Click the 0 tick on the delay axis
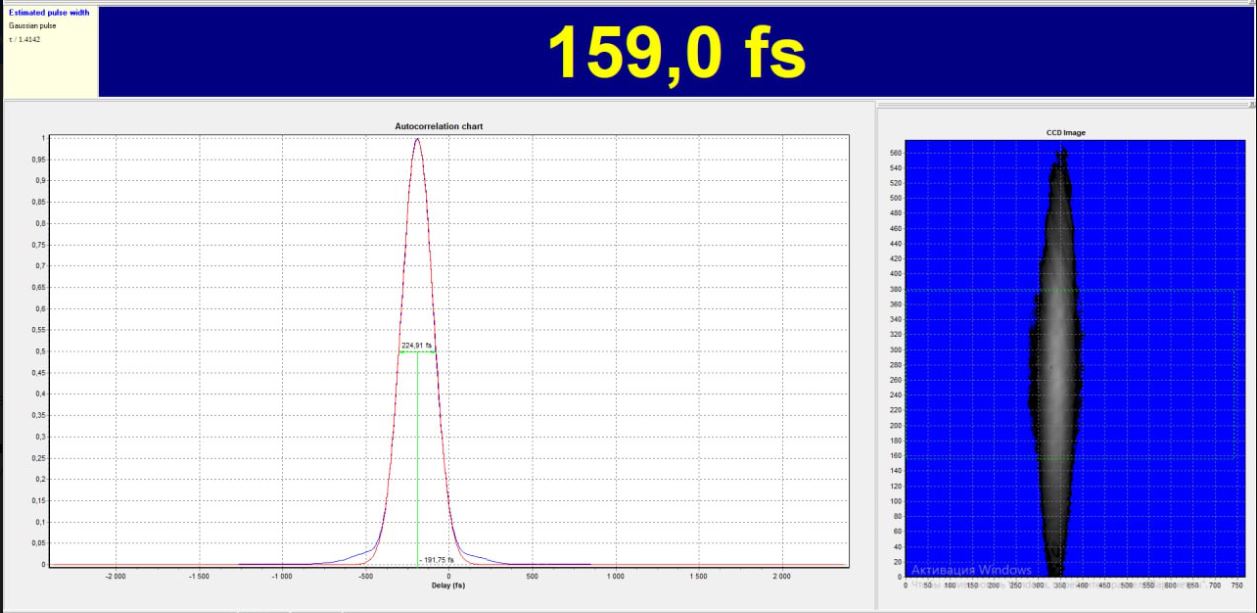1257x613 pixels. click(x=449, y=576)
